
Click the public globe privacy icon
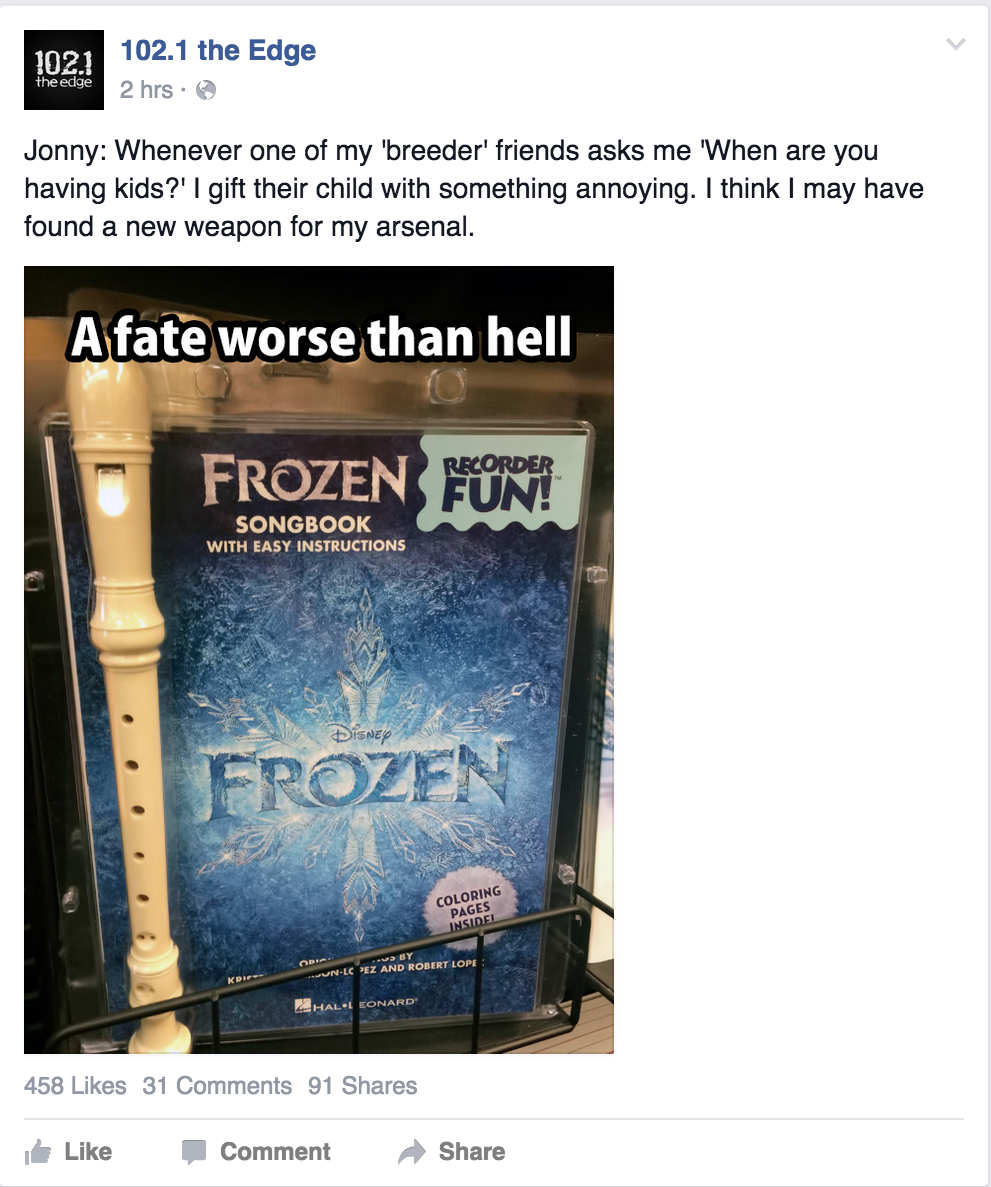point(206,90)
